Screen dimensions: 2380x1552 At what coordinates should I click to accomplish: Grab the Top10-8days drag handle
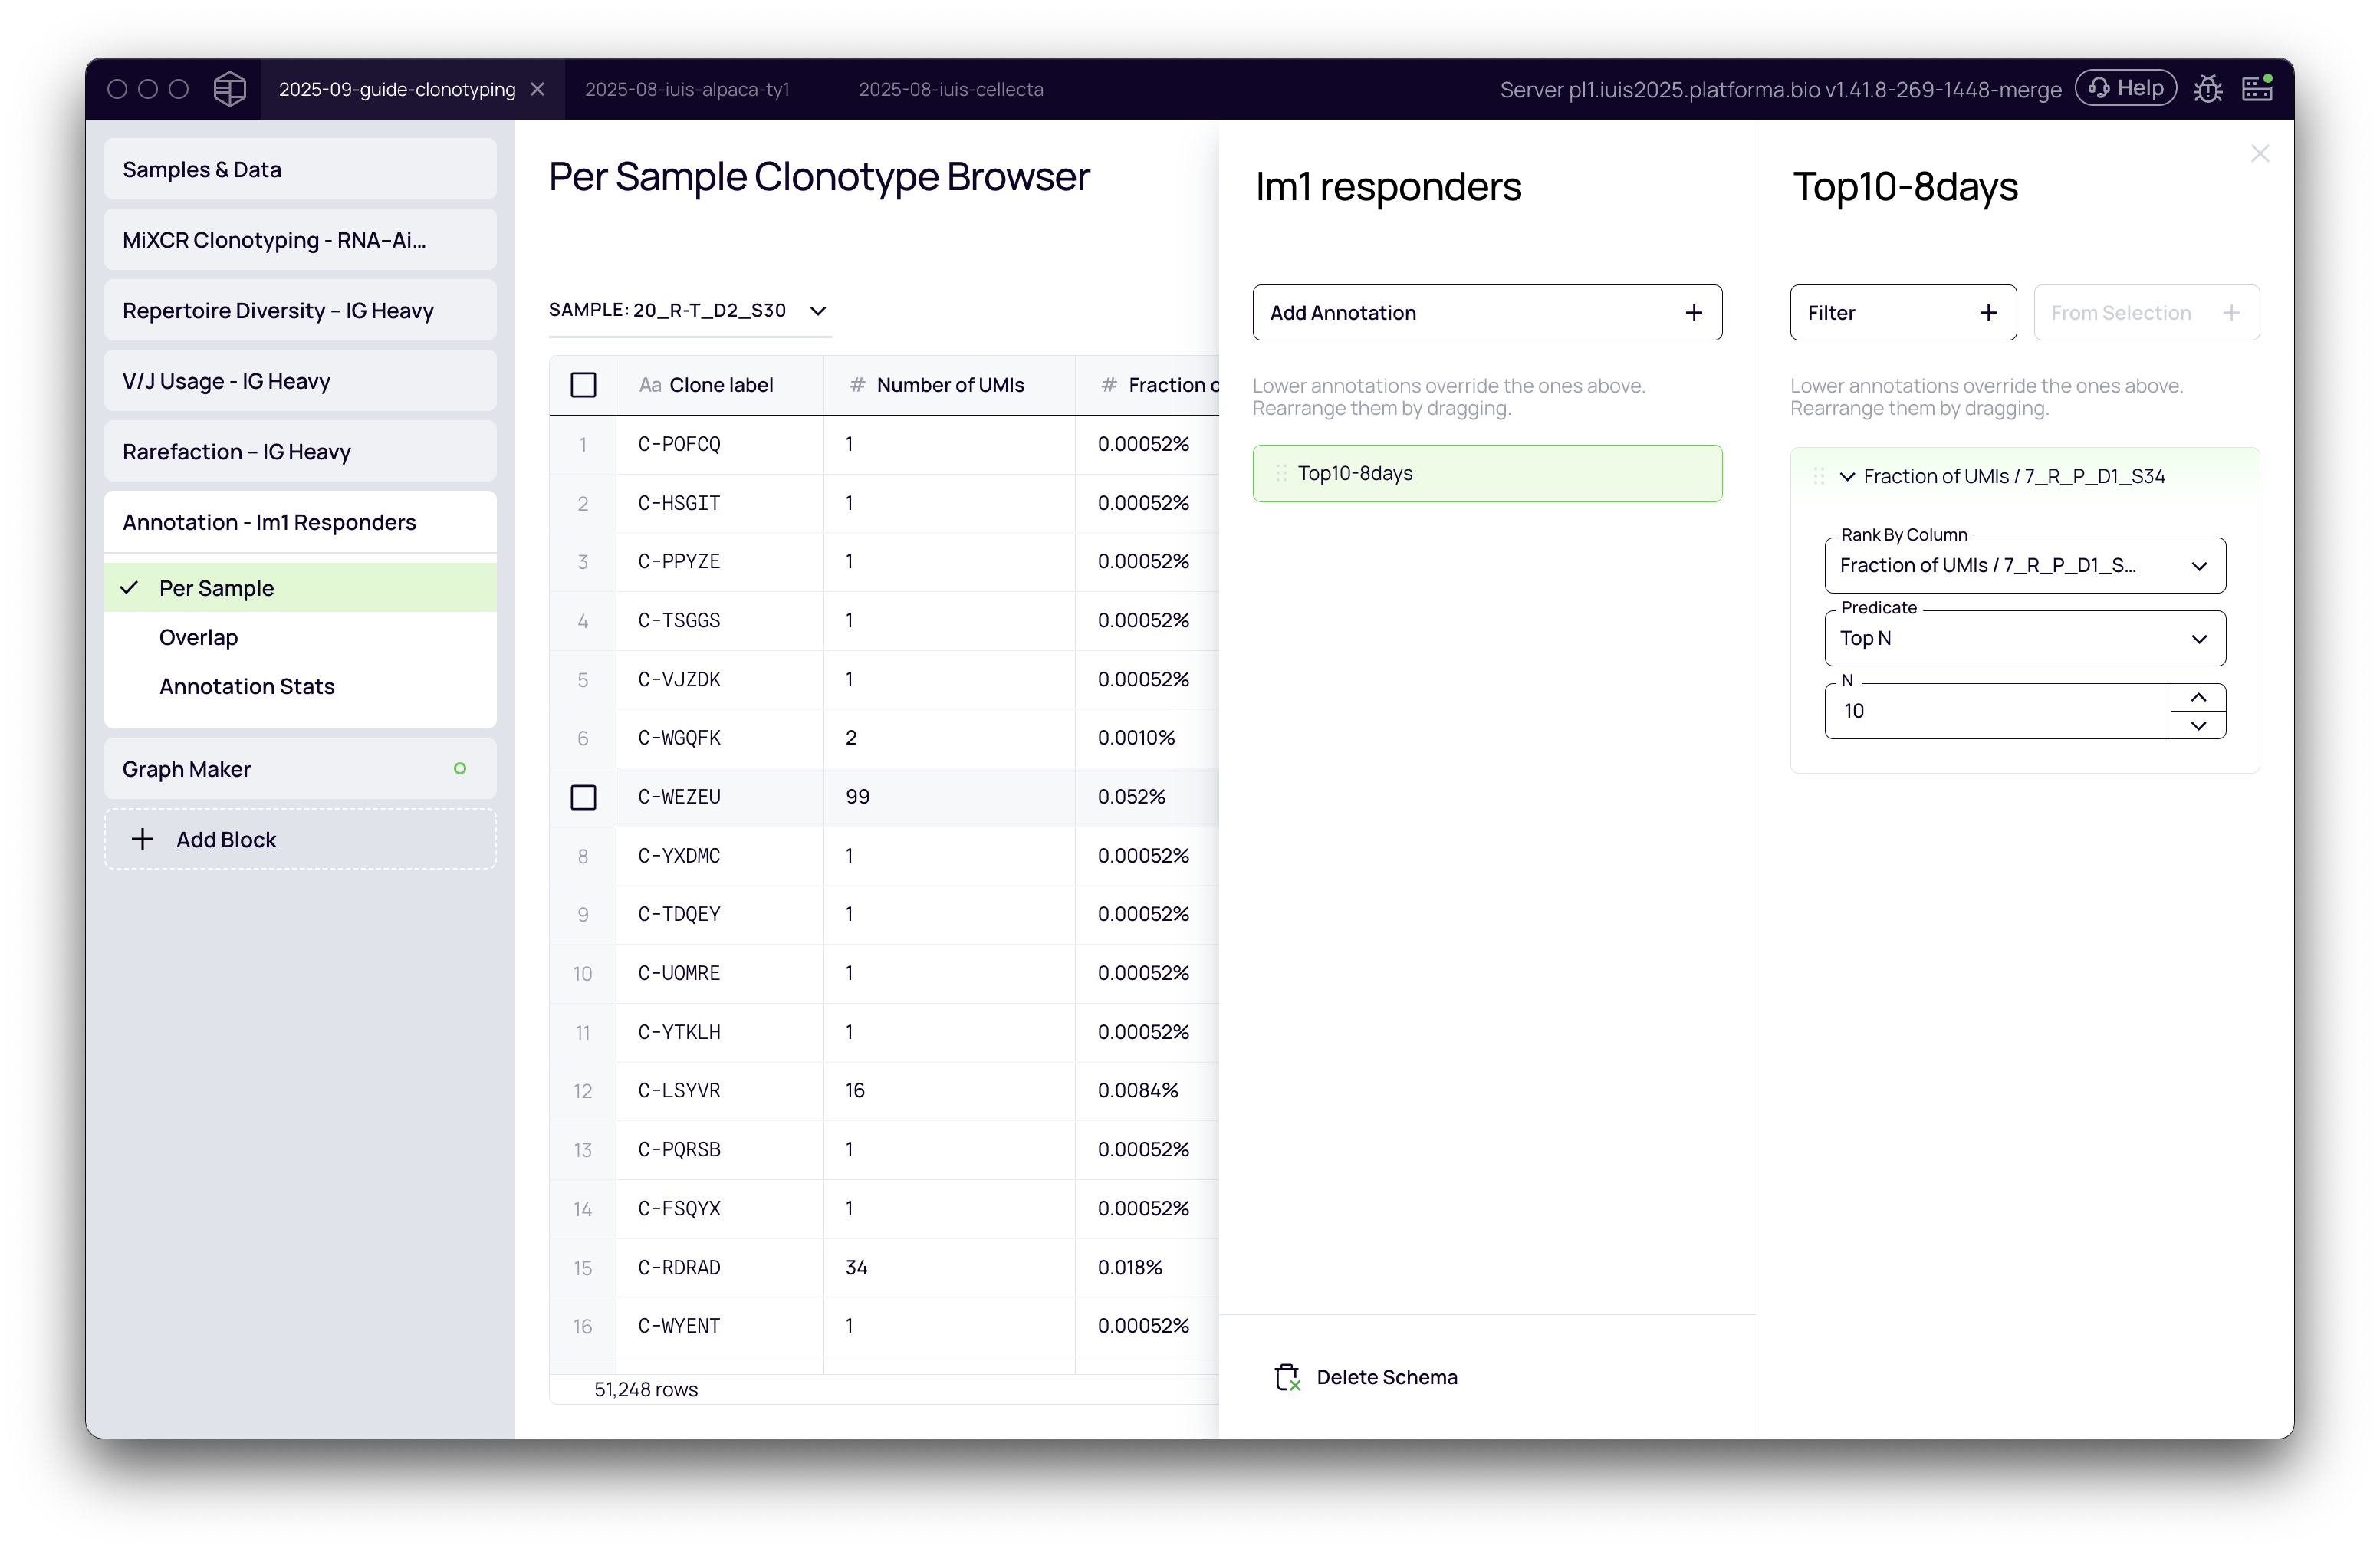(1281, 473)
